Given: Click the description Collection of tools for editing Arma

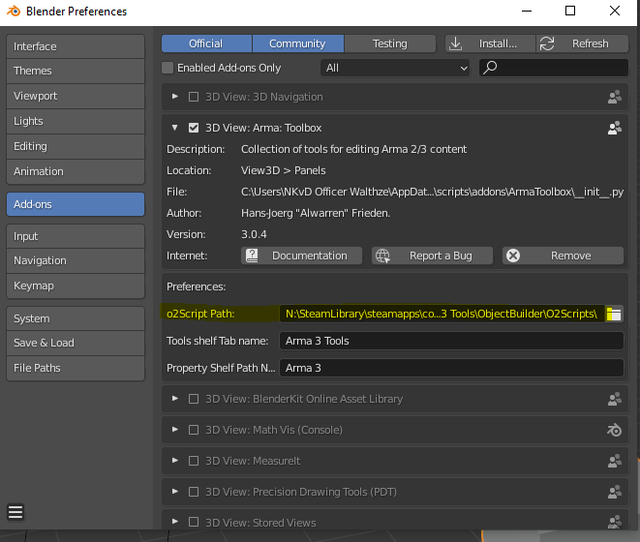Looking at the screenshot, I should [354, 149].
